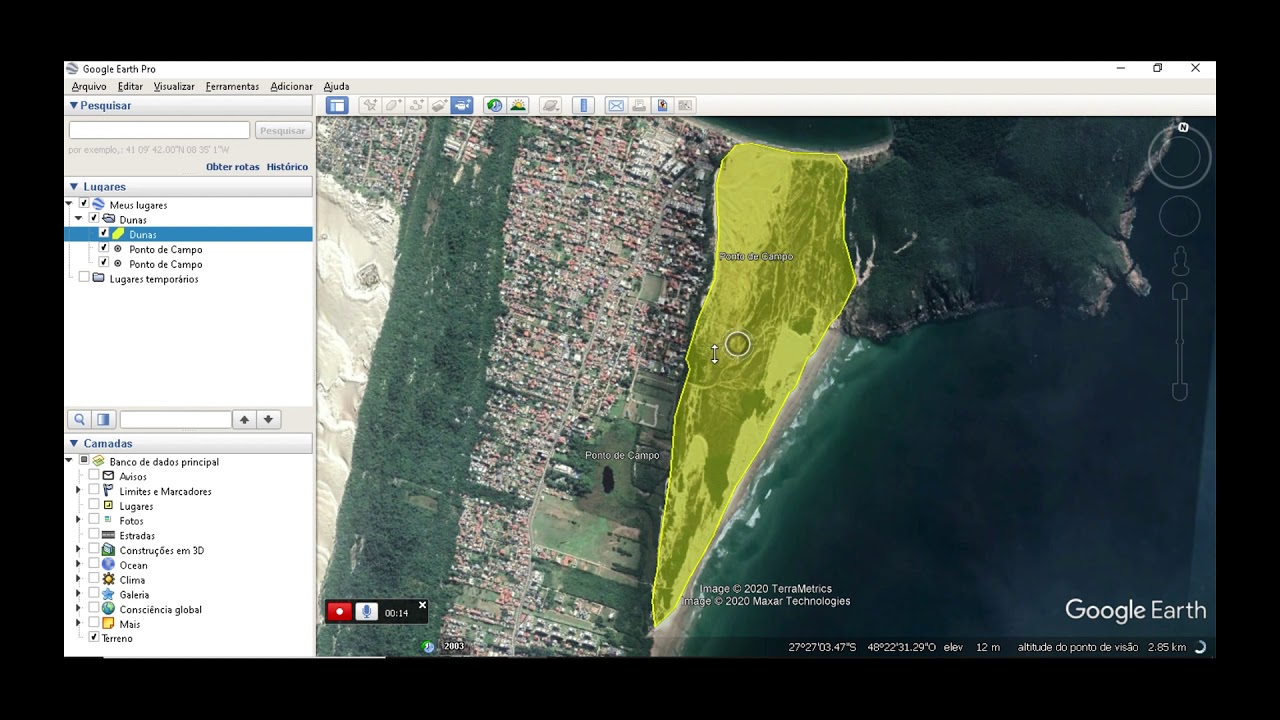The image size is (1280, 720).
Task: Click the Email envelope toolbar icon
Action: (616, 105)
